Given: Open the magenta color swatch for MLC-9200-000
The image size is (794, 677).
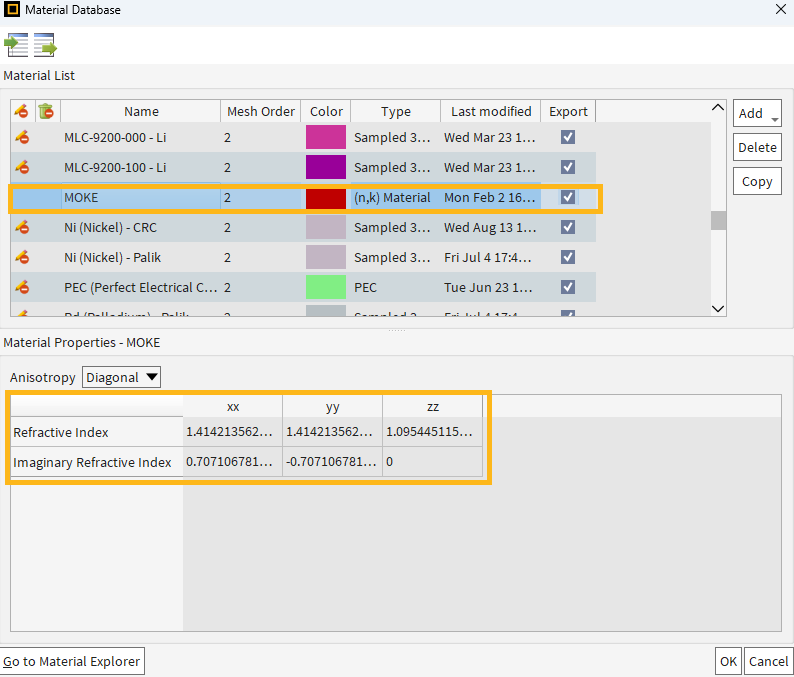Looking at the screenshot, I should pyautogui.click(x=326, y=137).
